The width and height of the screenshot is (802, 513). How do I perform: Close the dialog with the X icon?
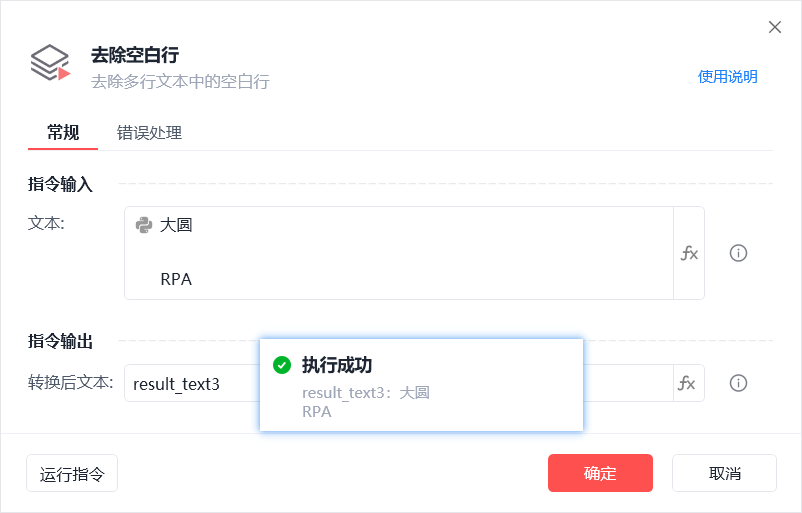pos(775,27)
